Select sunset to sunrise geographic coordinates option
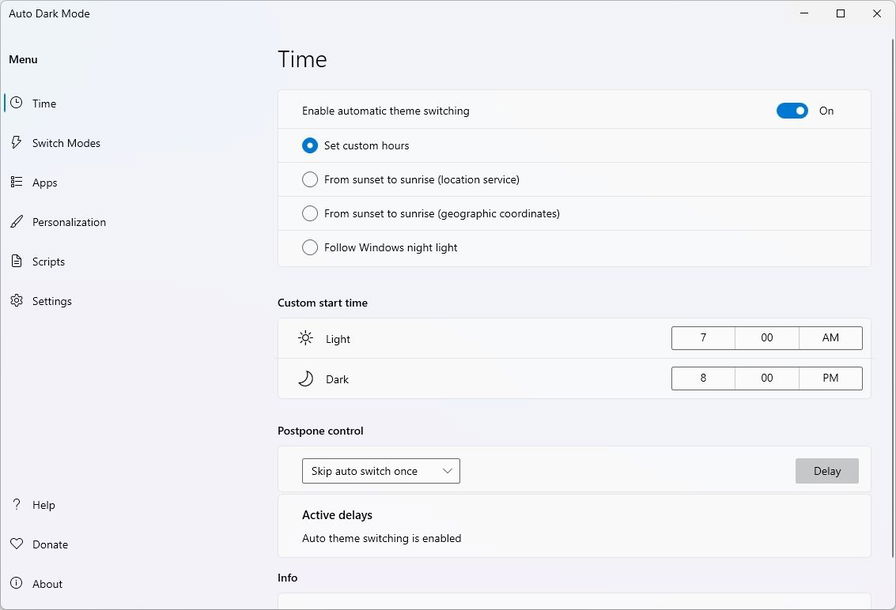The image size is (896, 610). pyautogui.click(x=310, y=214)
